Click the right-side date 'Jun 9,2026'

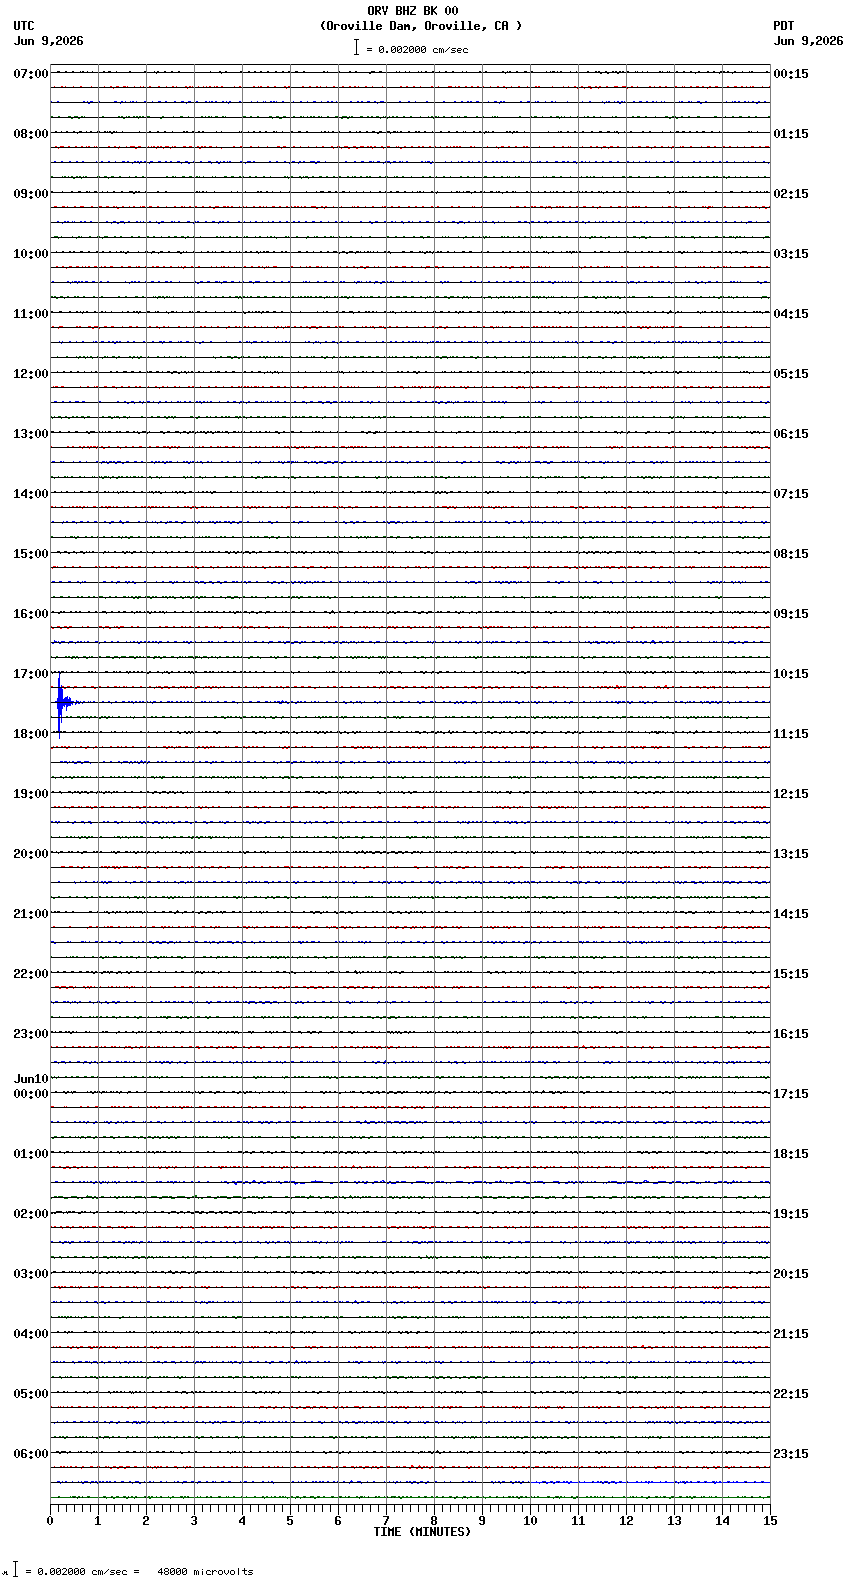tap(809, 41)
